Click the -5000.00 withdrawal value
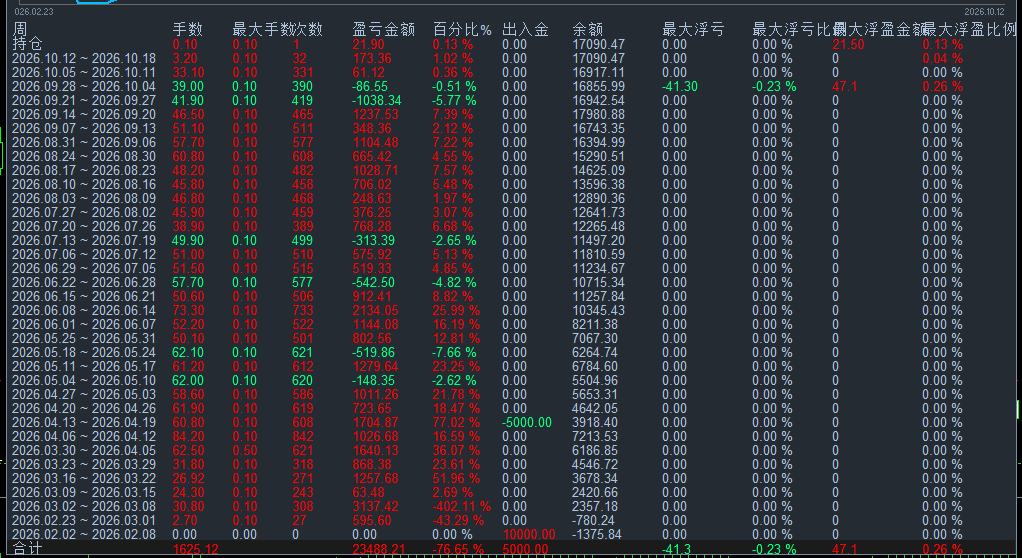The width and height of the screenshot is (1022, 558). tap(527, 423)
